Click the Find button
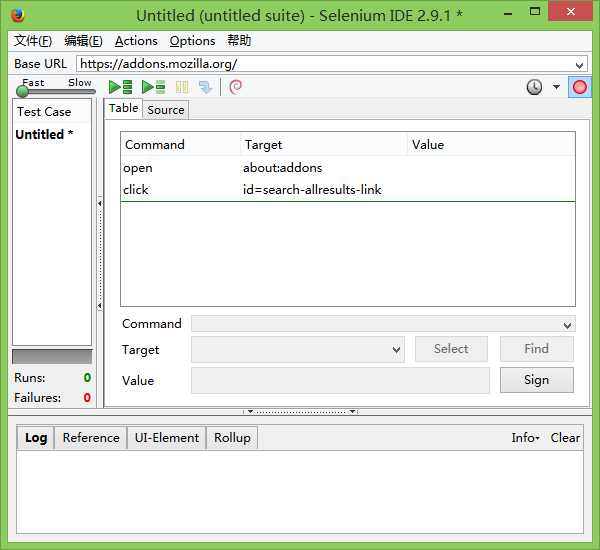600x550 pixels. [x=536, y=349]
